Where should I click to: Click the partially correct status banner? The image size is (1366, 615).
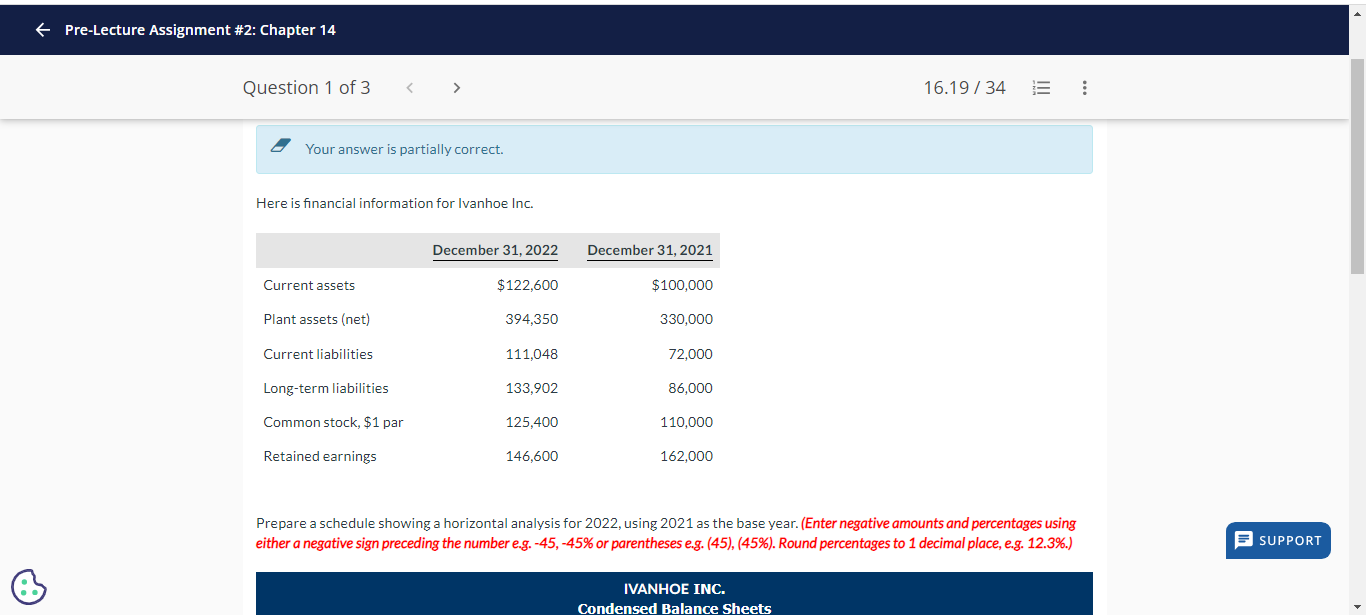(674, 149)
